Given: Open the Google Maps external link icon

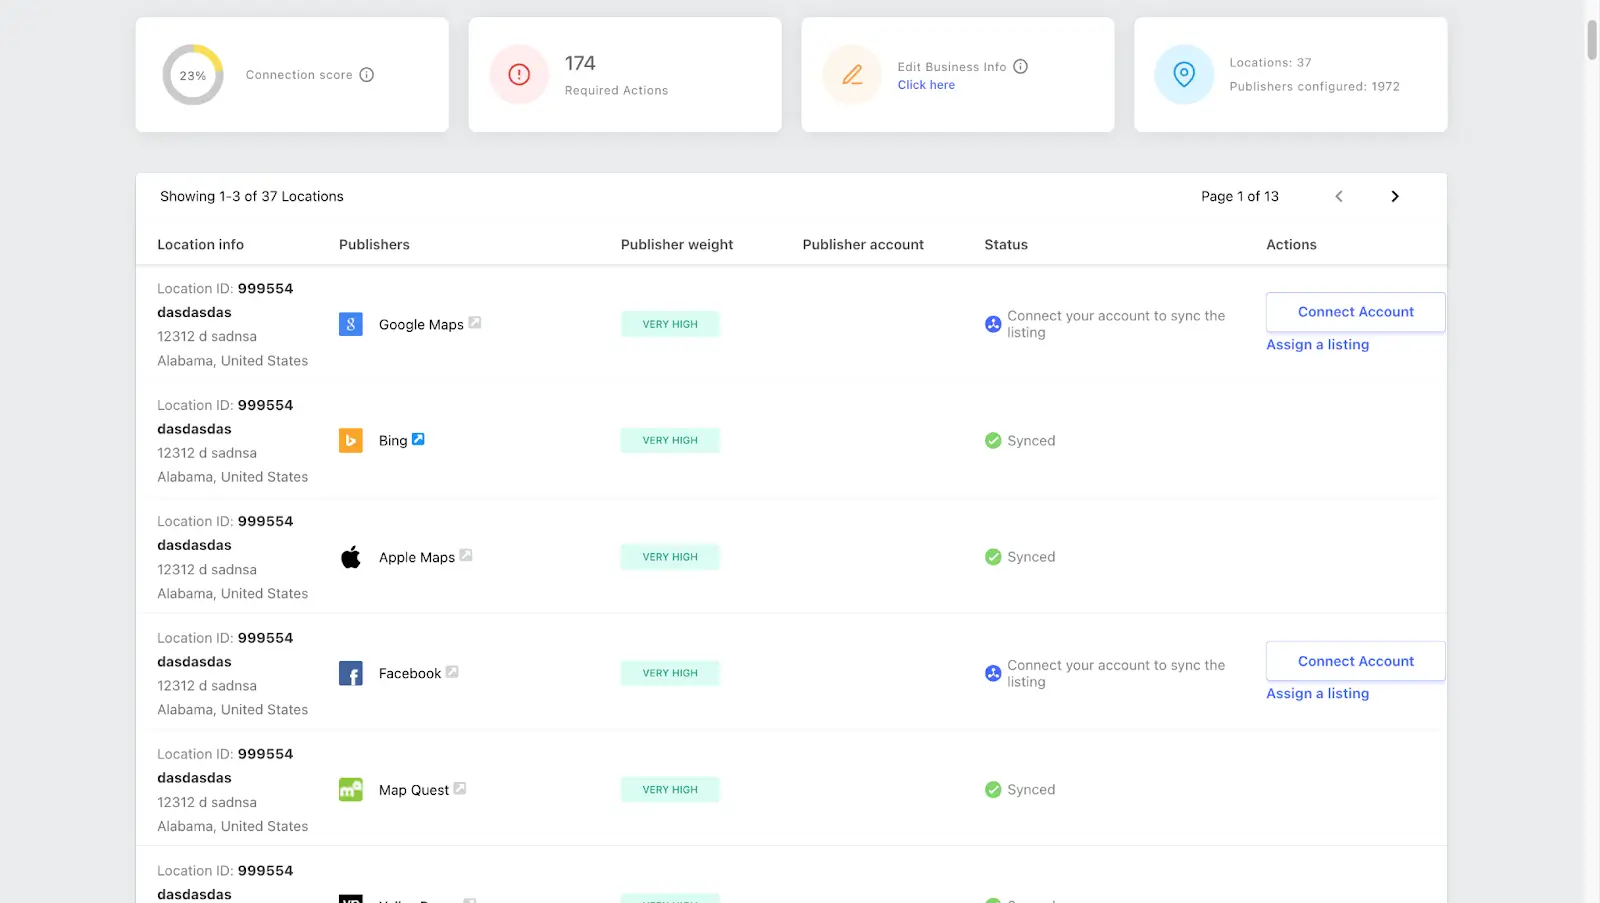Looking at the screenshot, I should pyautogui.click(x=475, y=322).
